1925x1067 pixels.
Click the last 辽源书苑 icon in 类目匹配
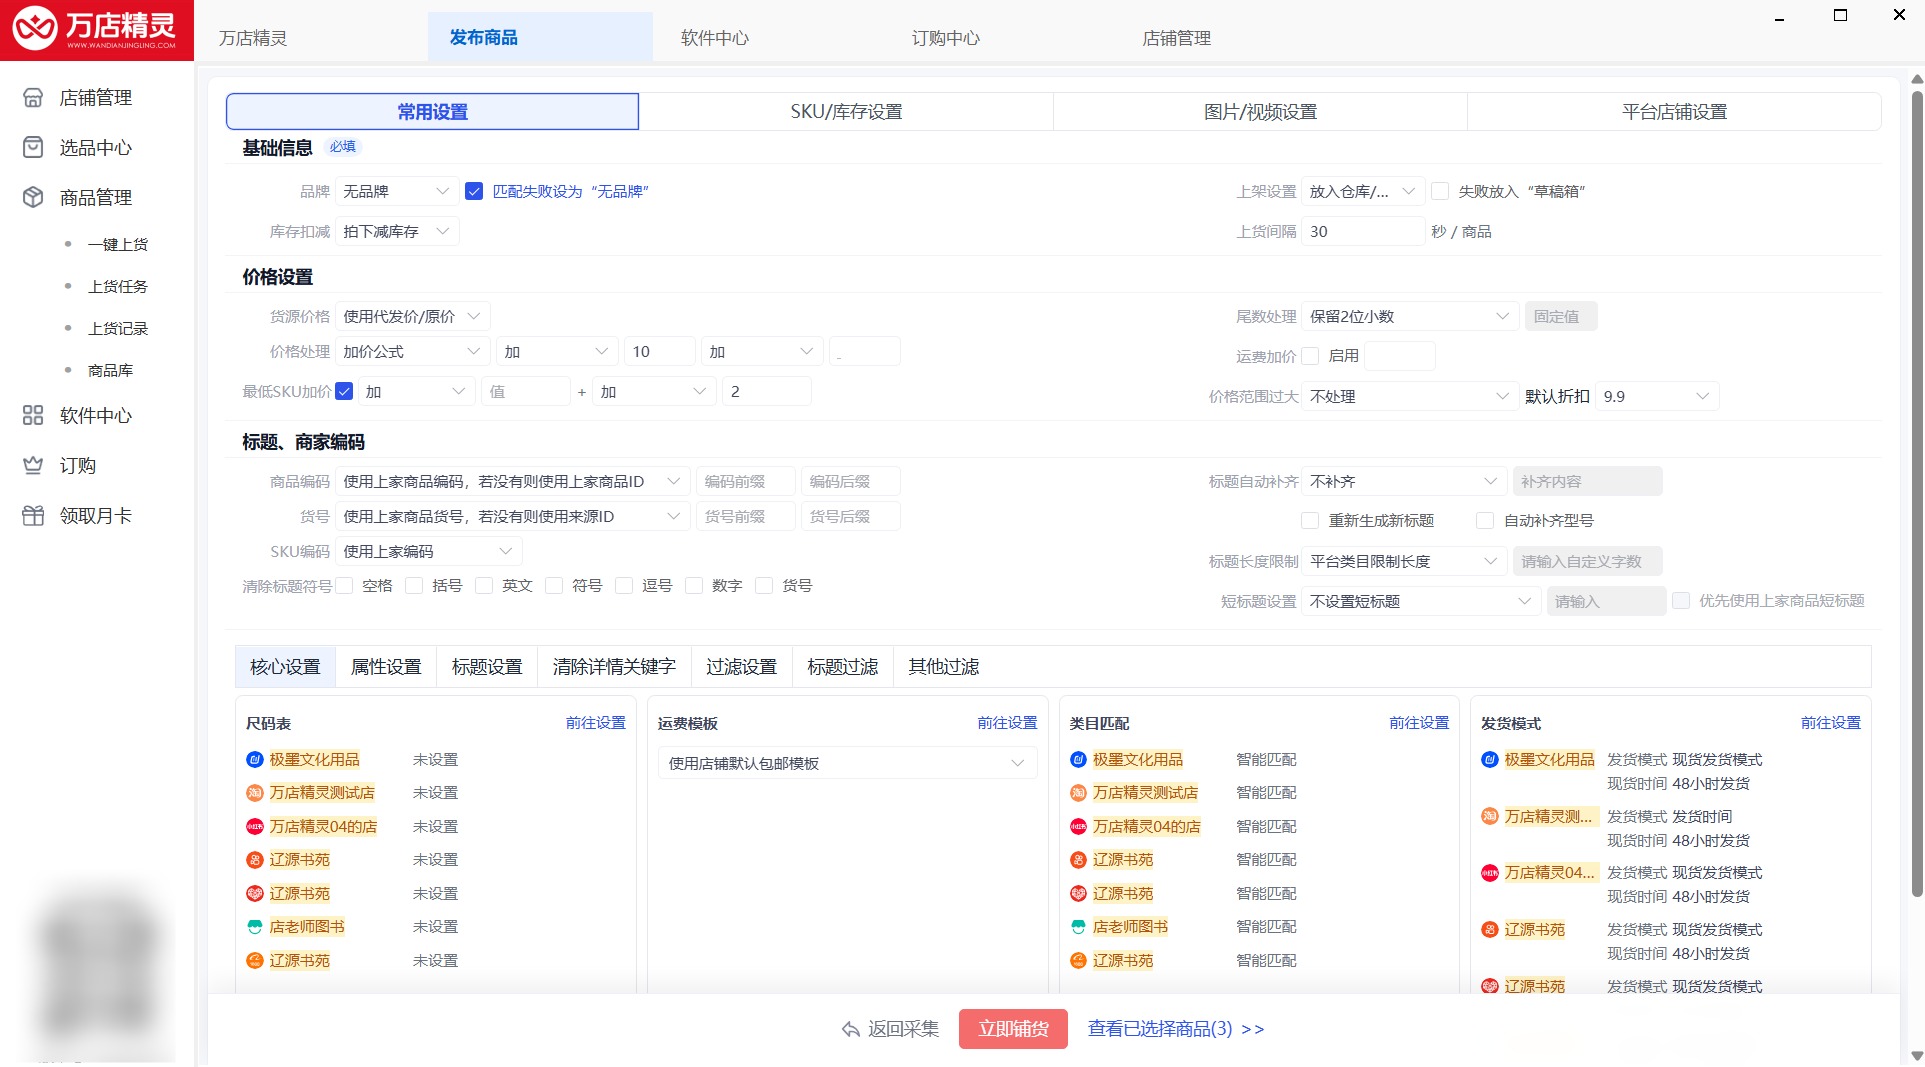pos(1078,960)
